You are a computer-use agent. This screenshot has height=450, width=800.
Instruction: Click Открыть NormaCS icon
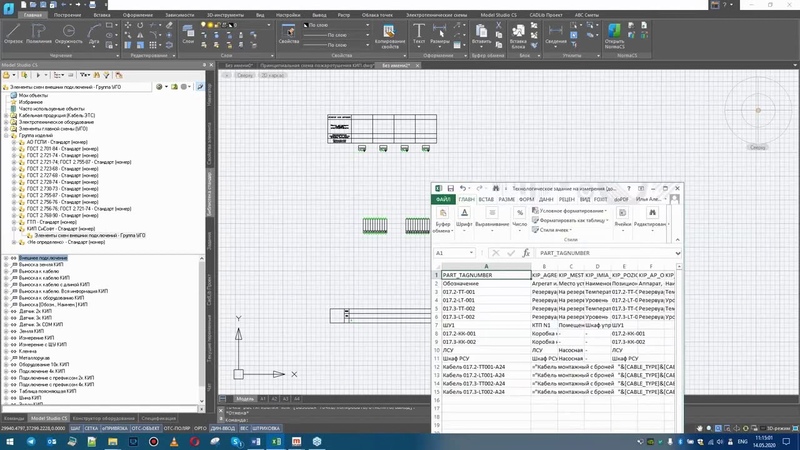[x=614, y=36]
